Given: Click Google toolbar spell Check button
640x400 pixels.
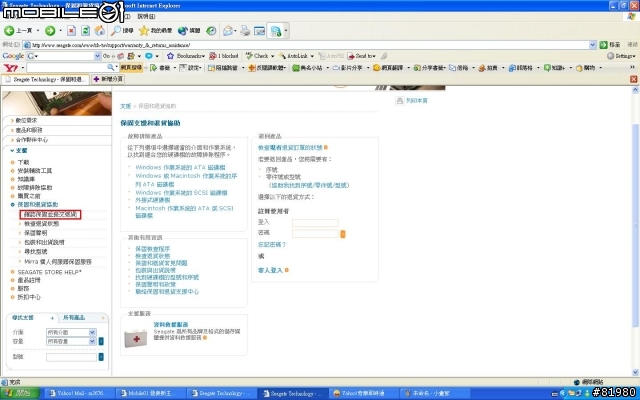Looking at the screenshot, I should (x=258, y=56).
